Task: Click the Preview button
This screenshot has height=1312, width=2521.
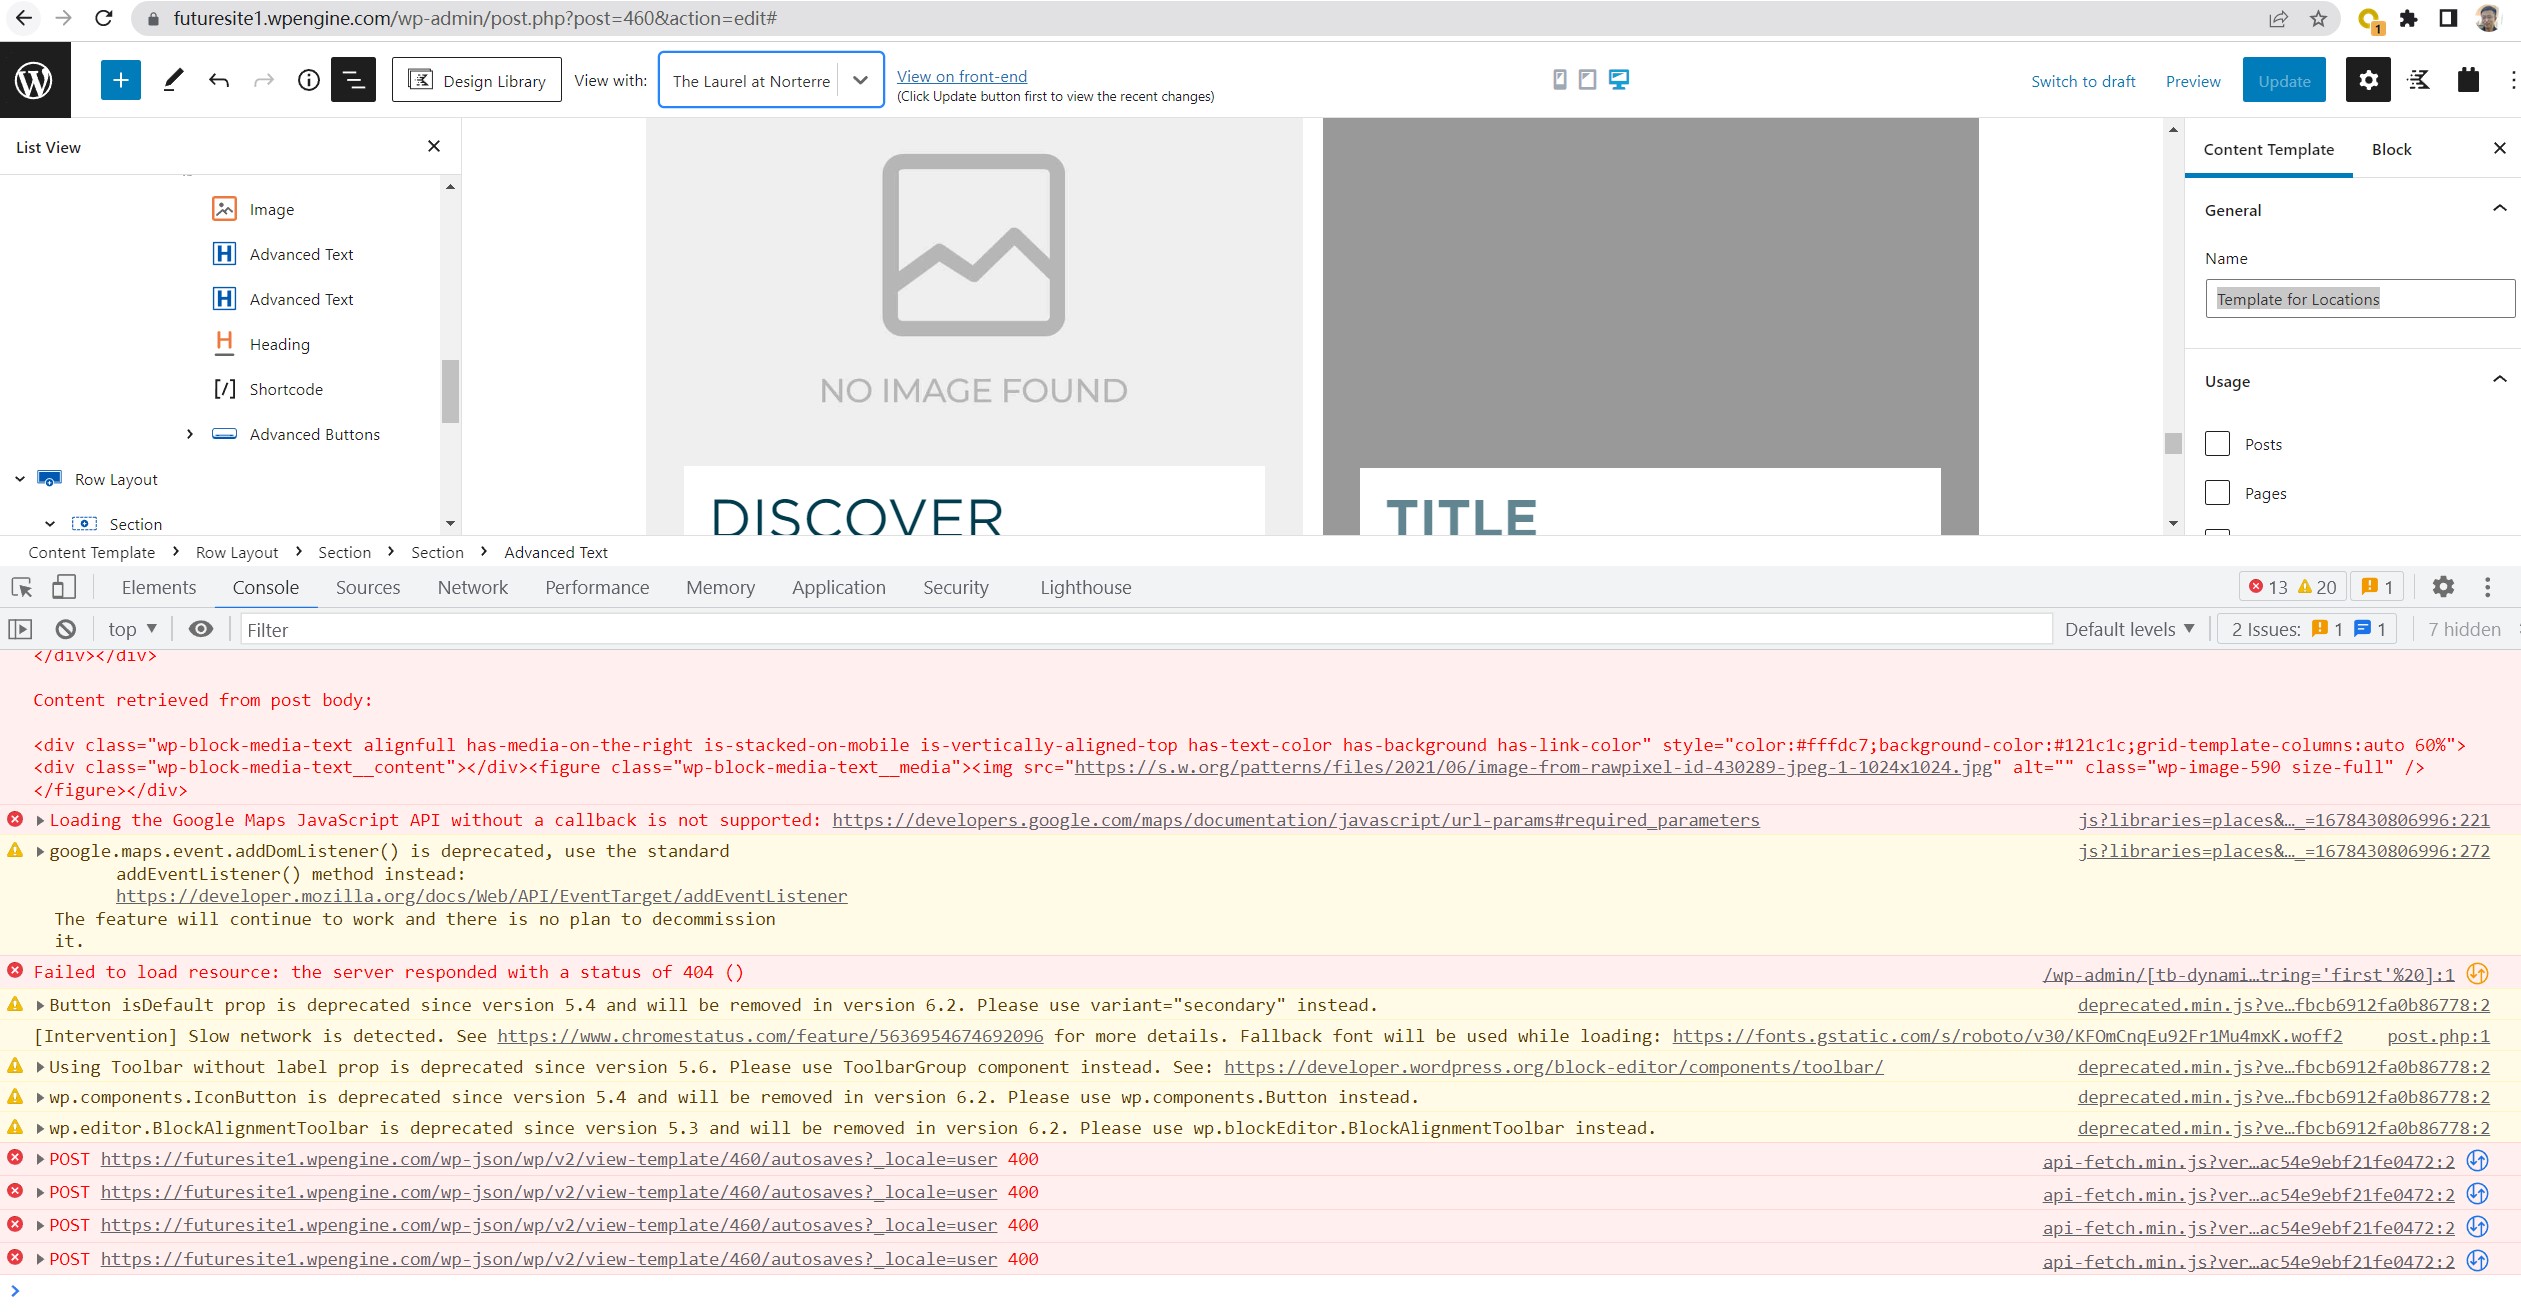Action: (2193, 81)
